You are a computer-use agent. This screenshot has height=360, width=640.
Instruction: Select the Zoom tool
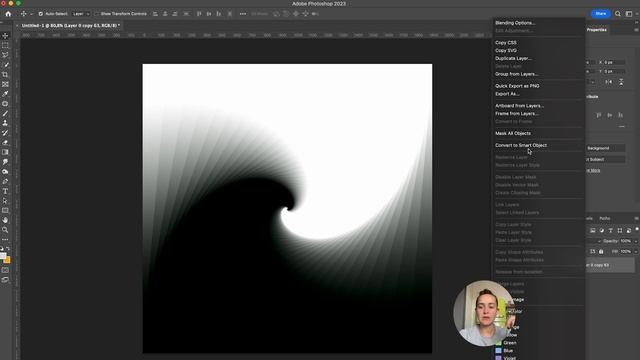(x=5, y=230)
